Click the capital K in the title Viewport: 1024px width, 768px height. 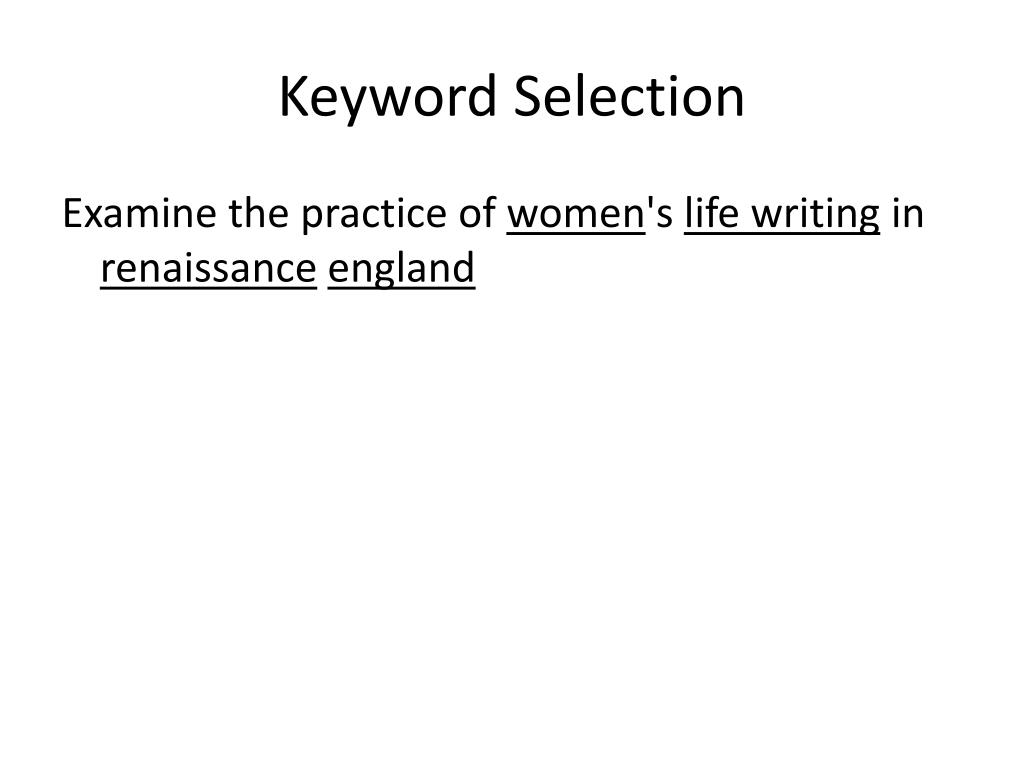point(293,97)
